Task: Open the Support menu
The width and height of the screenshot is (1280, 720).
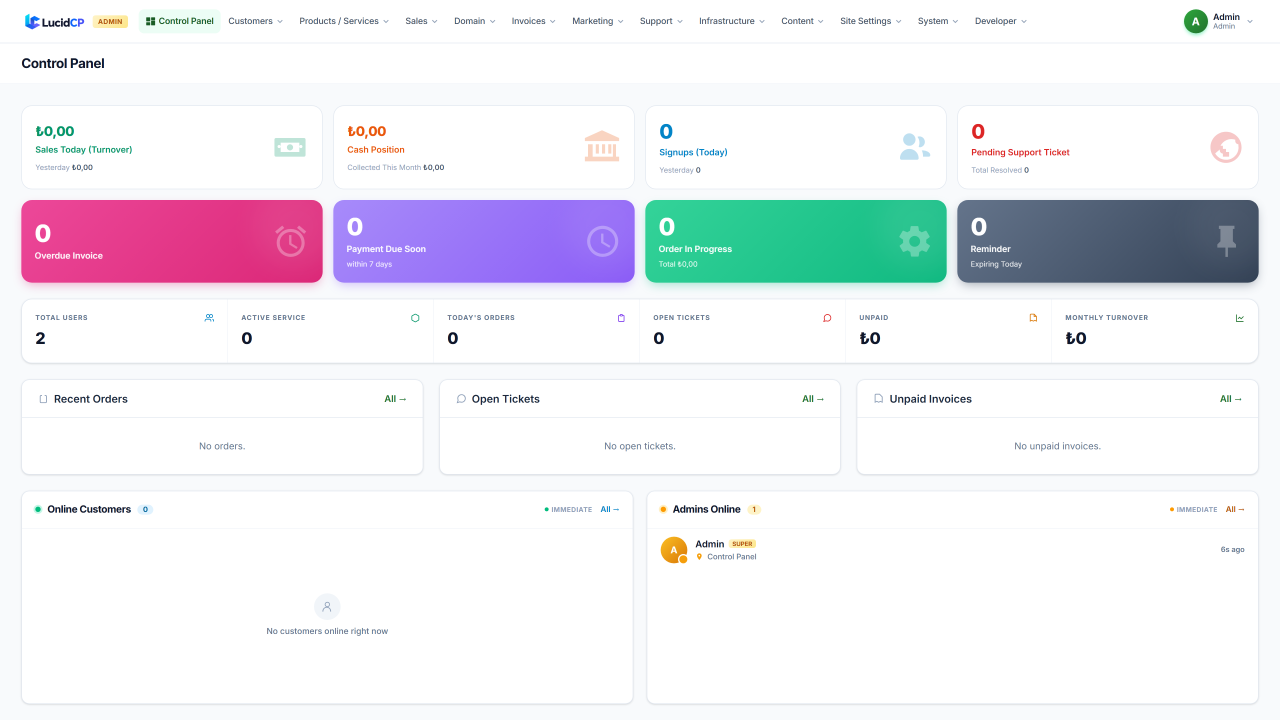Action: coord(661,21)
